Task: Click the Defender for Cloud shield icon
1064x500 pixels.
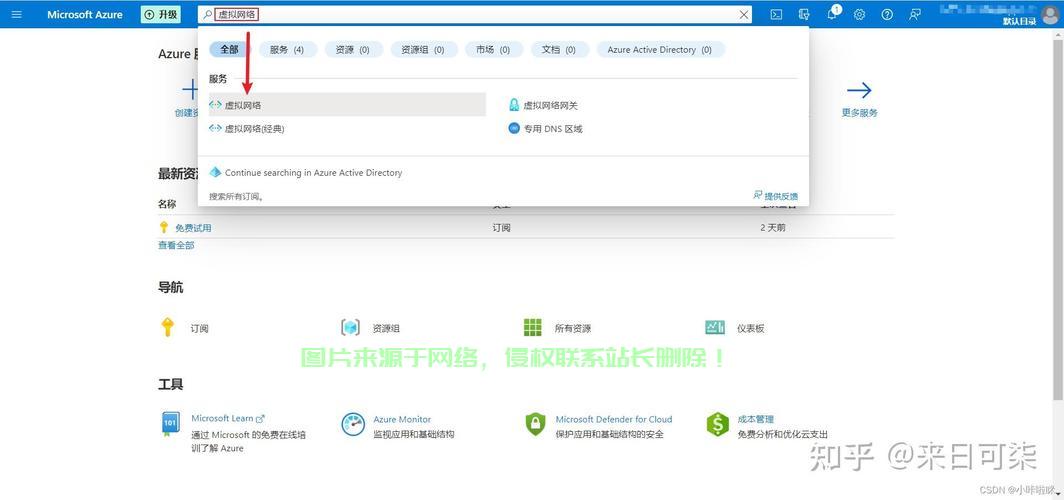Action: click(535, 425)
